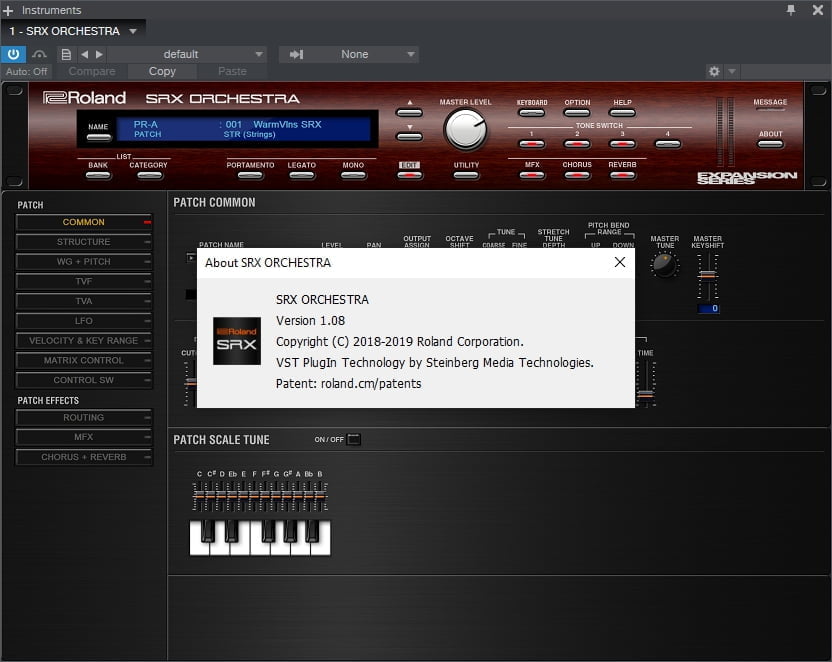This screenshot has height=662, width=832.
Task: Click the sidechain routing arrow icon
Action: pos(296,54)
